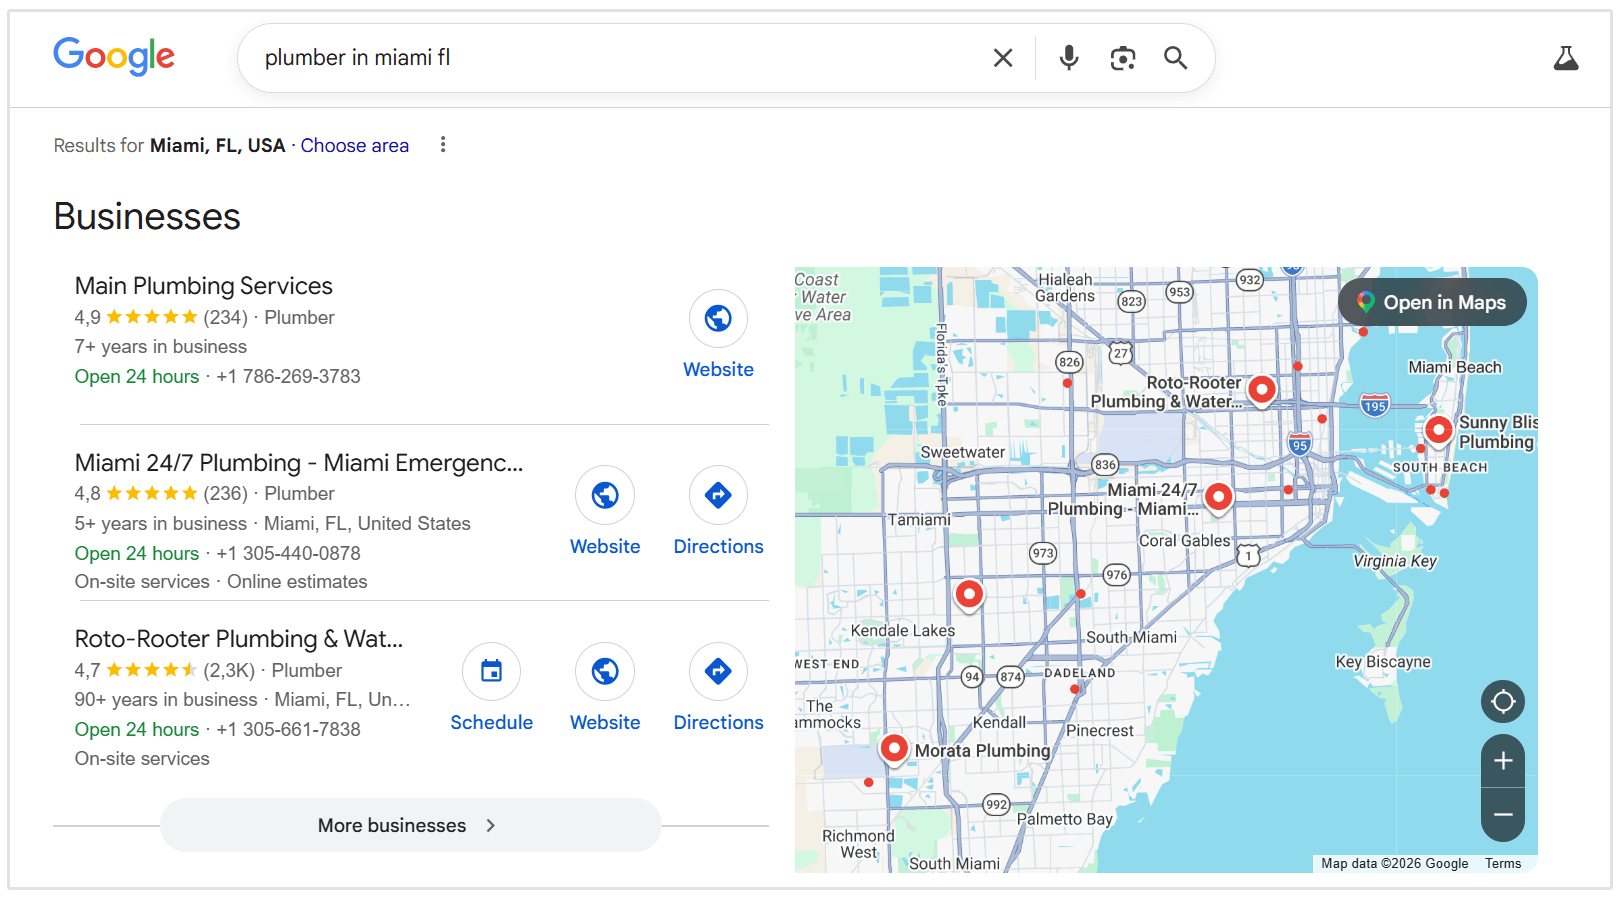Click the magnifying glass search button
This screenshot has height=900, width=1620.
(x=1176, y=58)
